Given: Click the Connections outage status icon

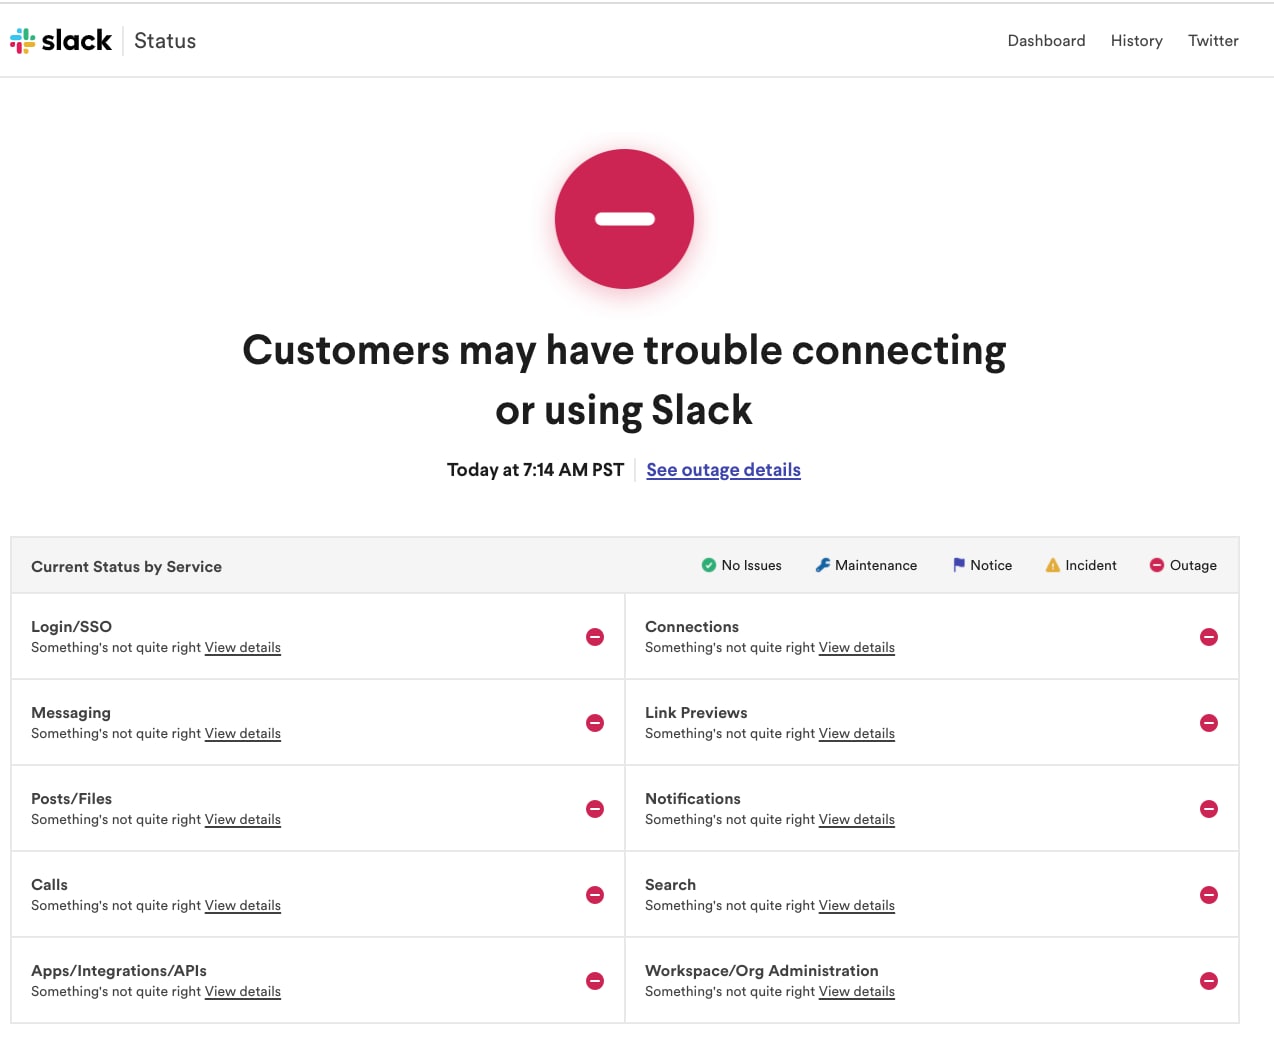Looking at the screenshot, I should pyautogui.click(x=1209, y=637).
